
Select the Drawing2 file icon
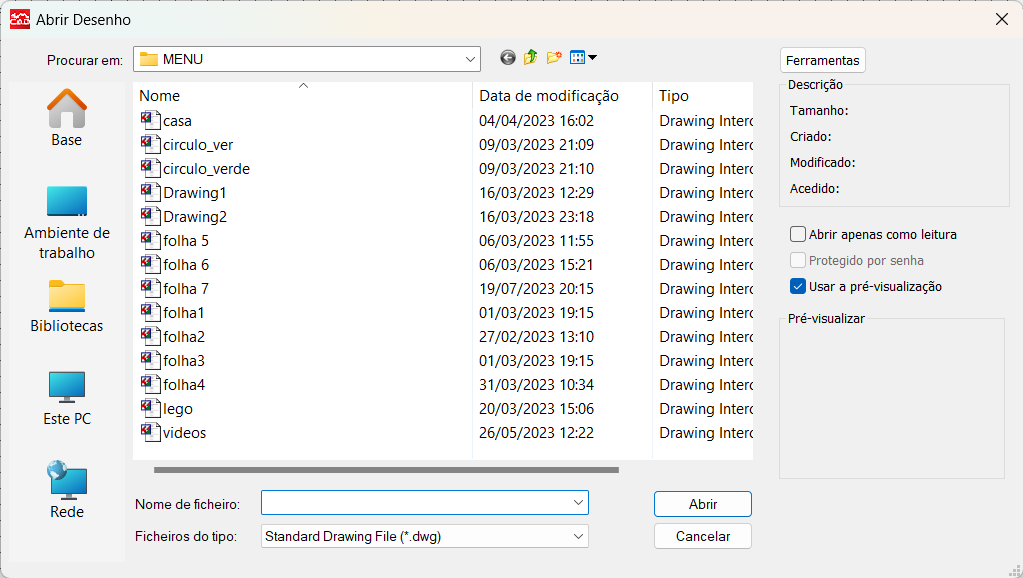coord(150,216)
